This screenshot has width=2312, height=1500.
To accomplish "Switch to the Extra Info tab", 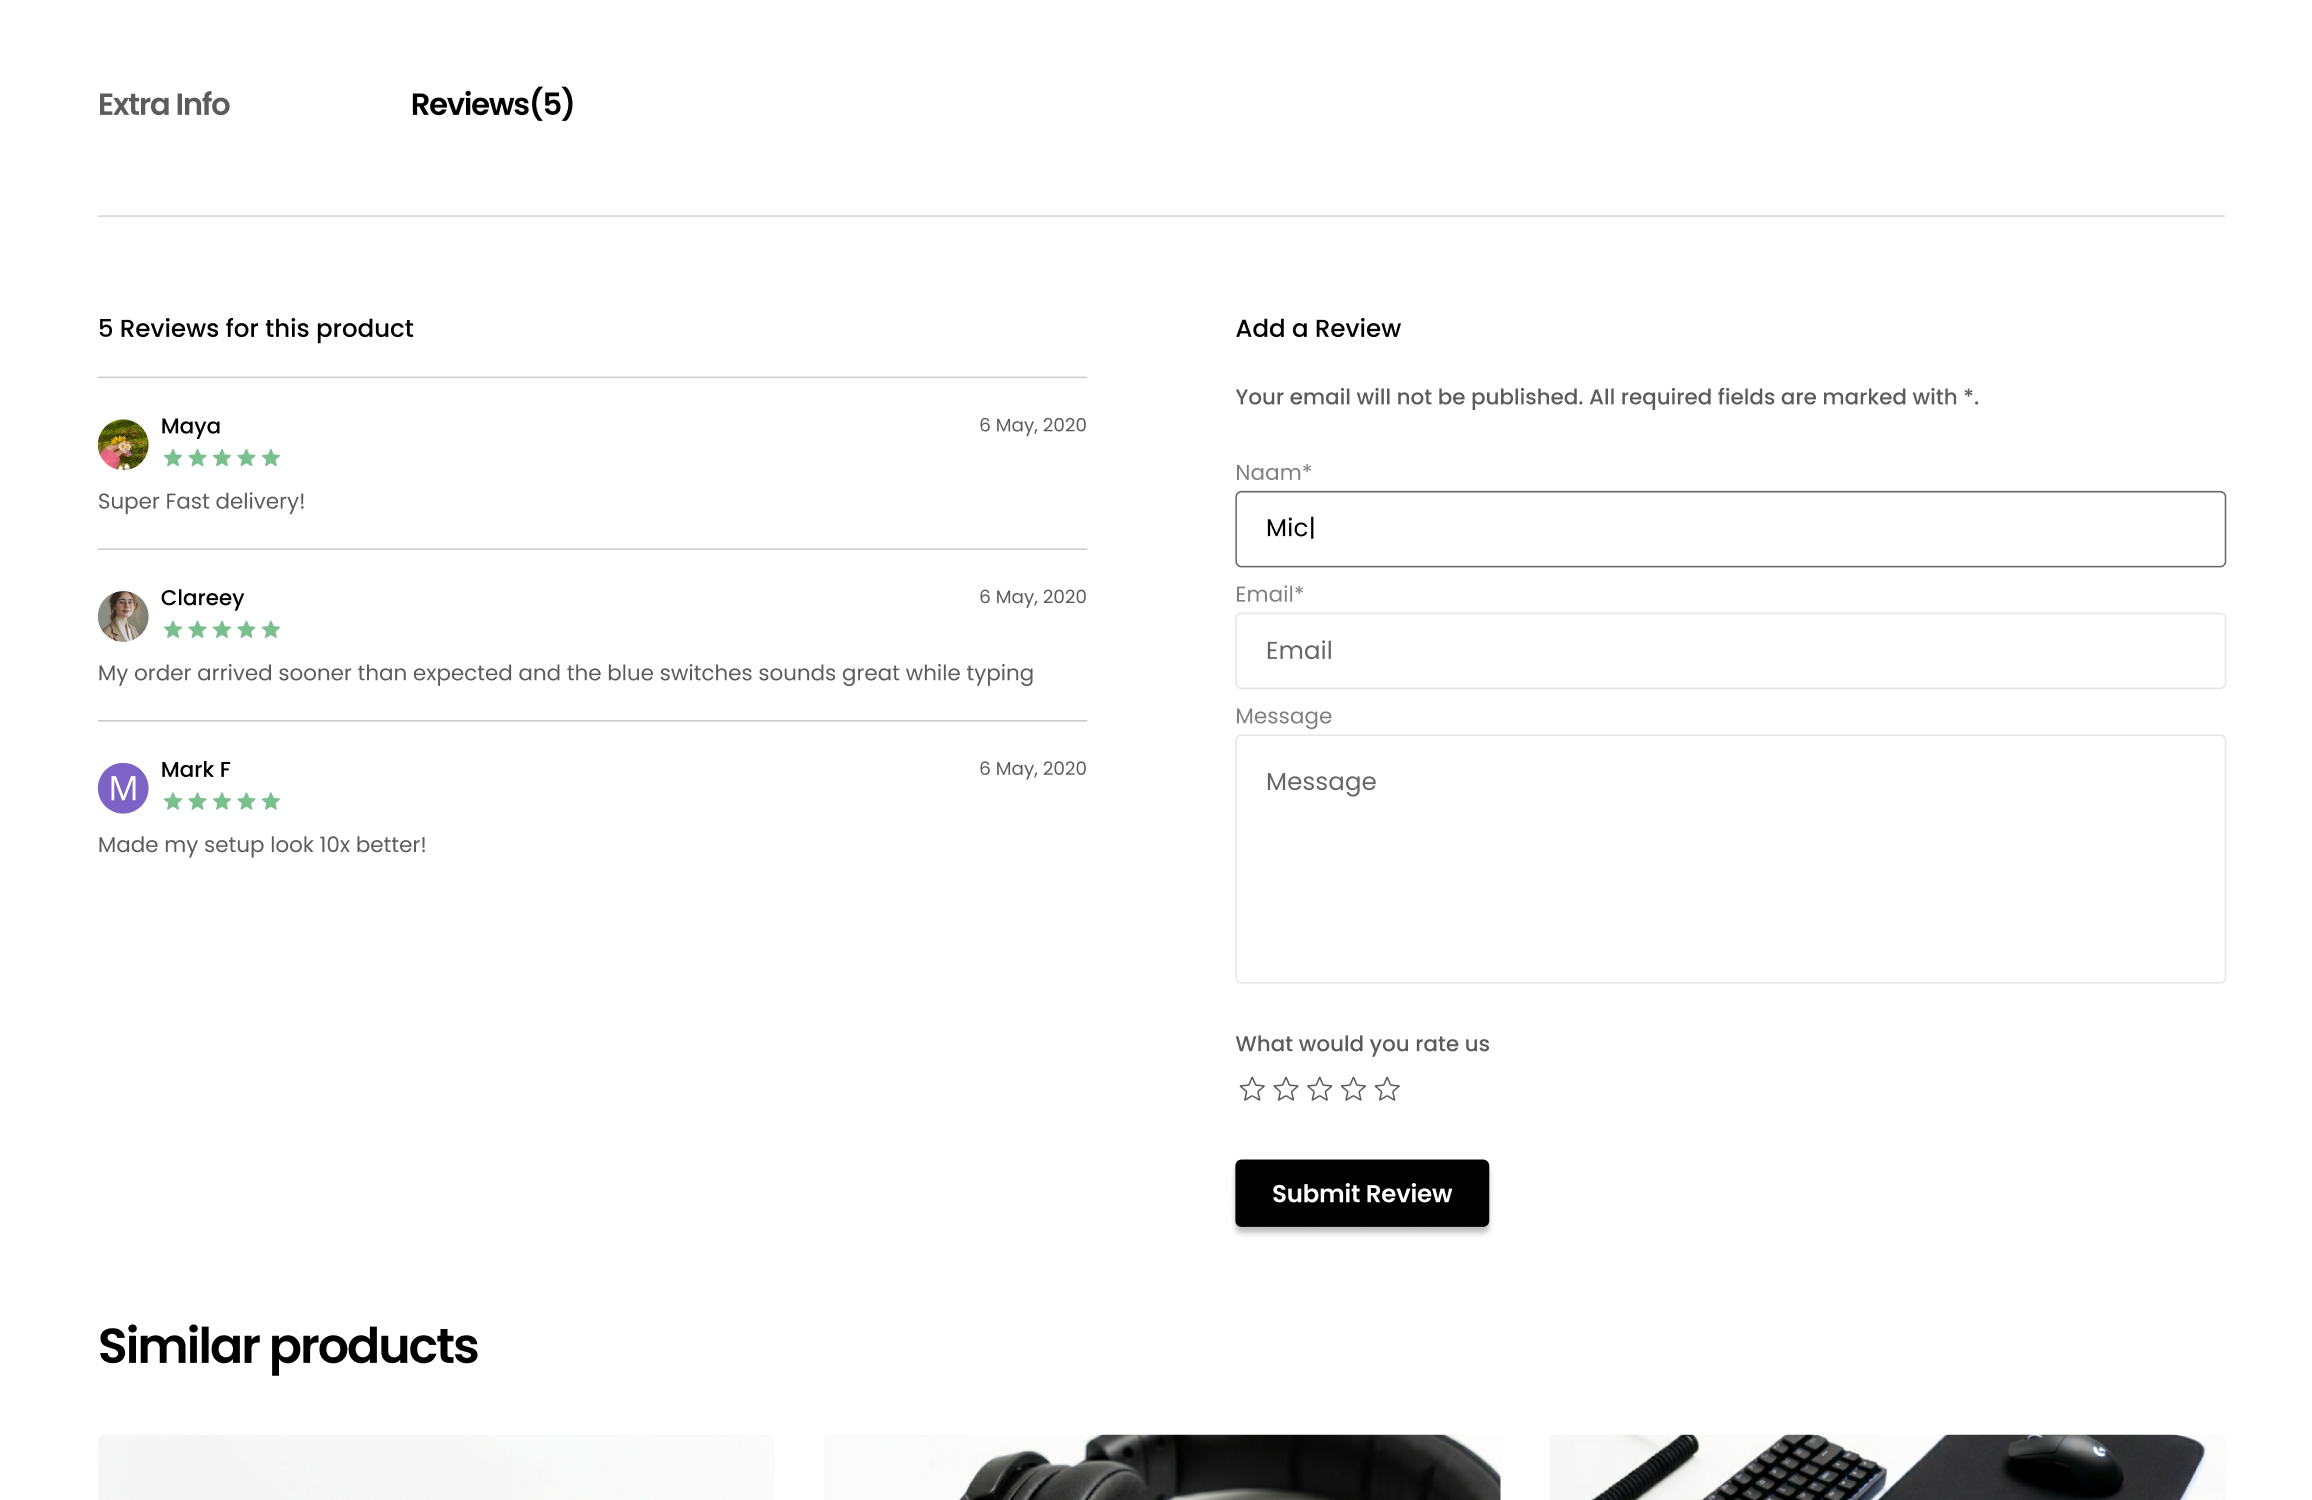I will point(163,104).
